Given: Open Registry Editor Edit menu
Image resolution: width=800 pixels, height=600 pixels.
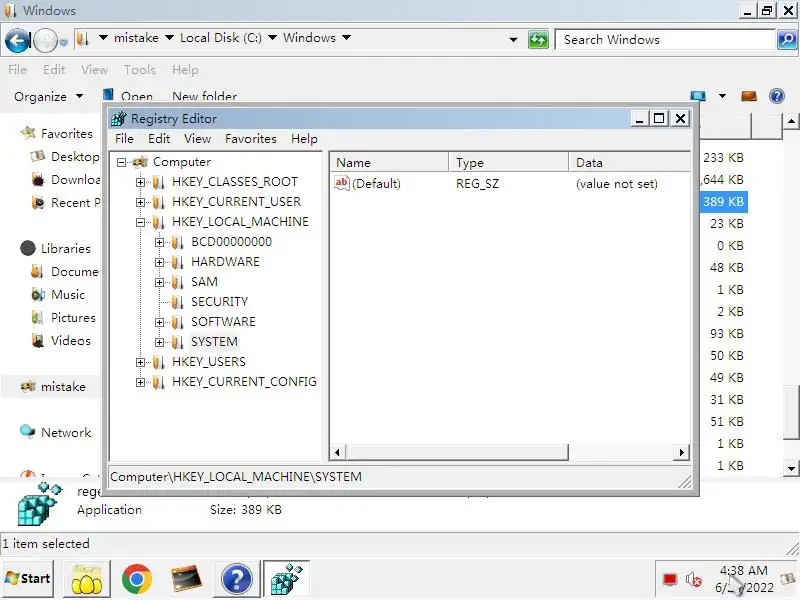Looking at the screenshot, I should coord(159,139).
